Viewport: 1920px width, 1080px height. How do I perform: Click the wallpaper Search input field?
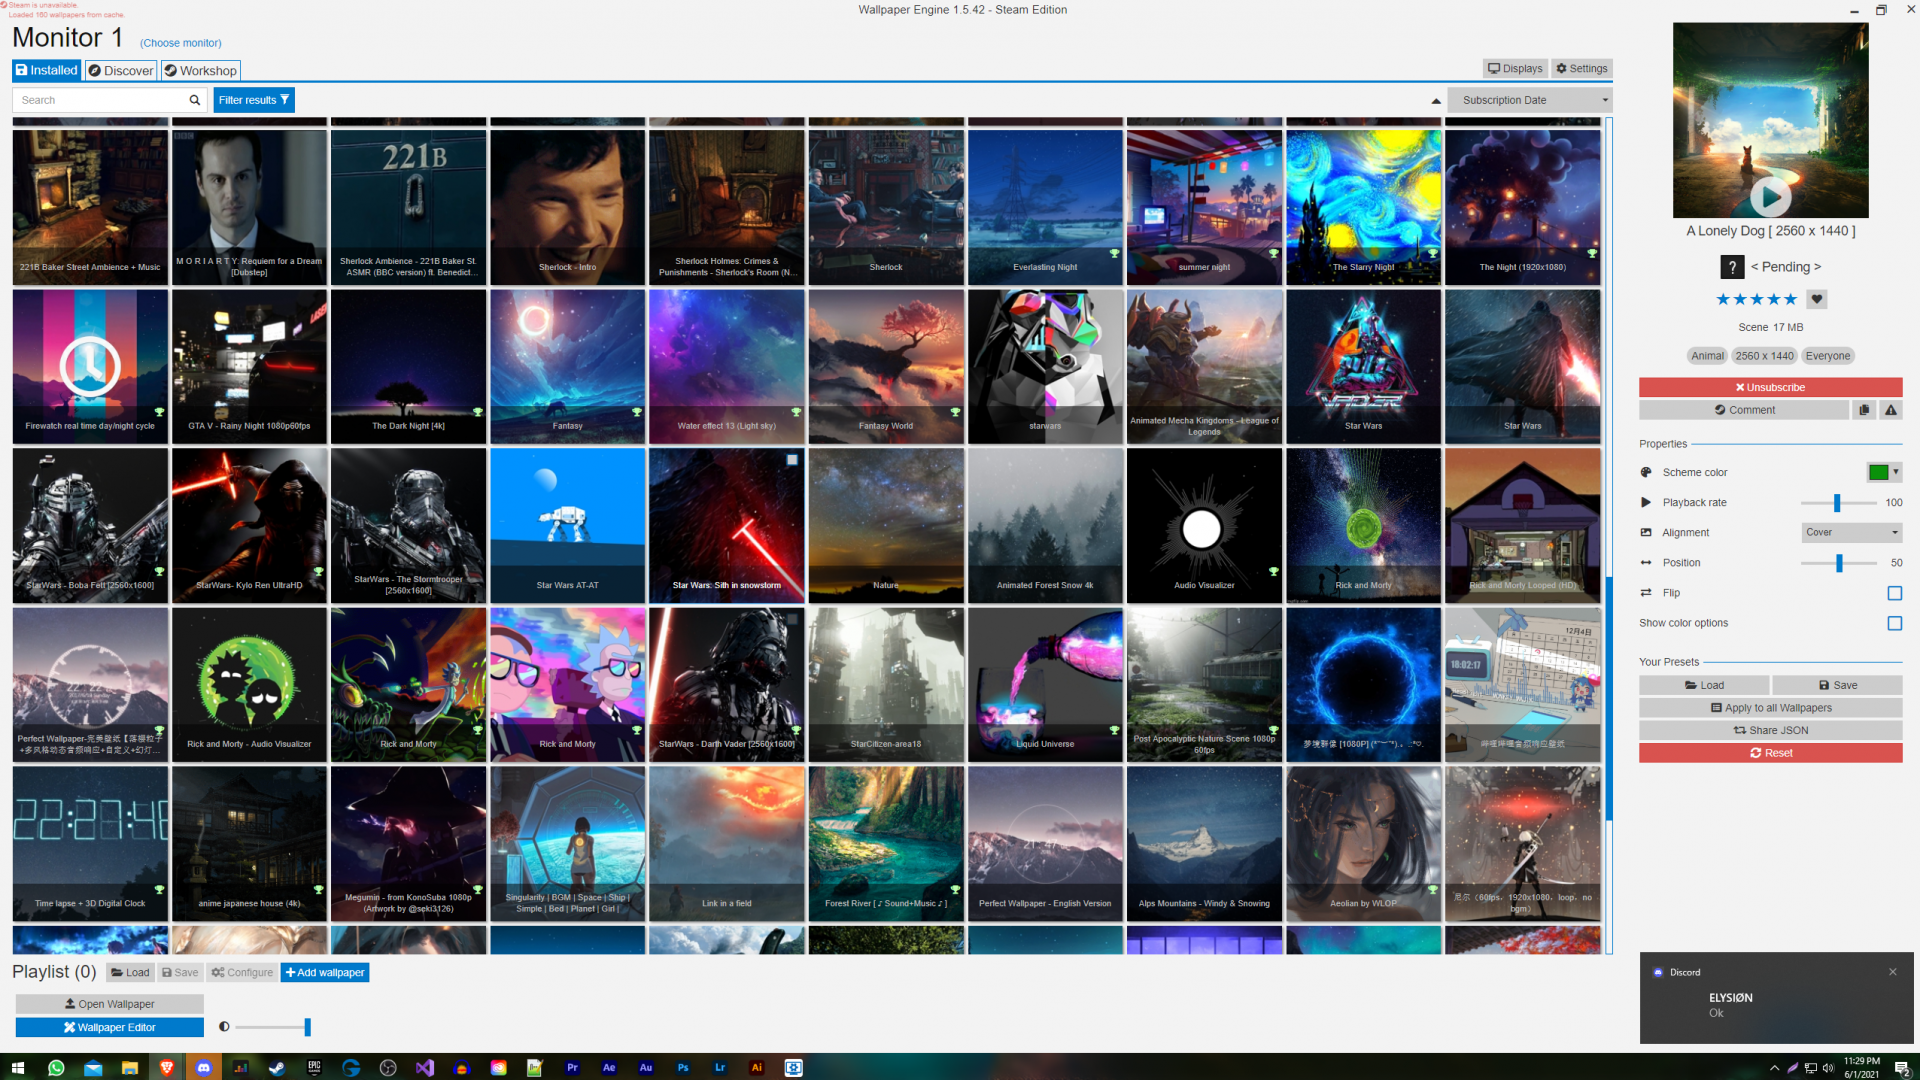100,100
